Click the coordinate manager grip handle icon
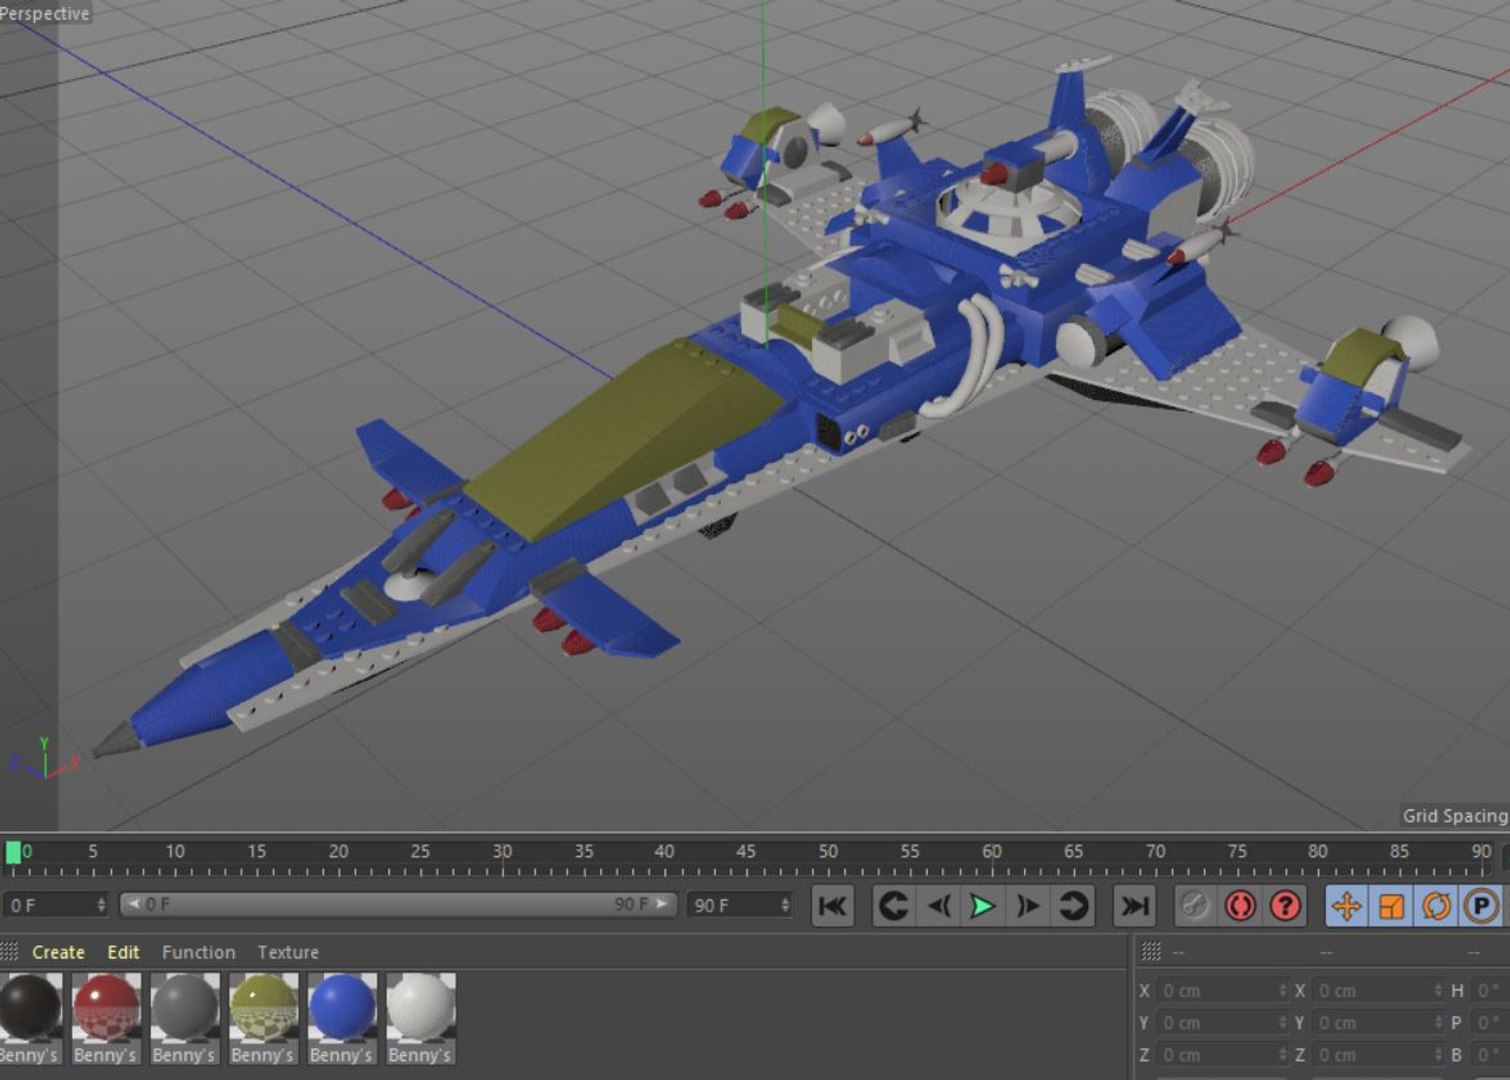1510x1080 pixels. pos(1151,952)
